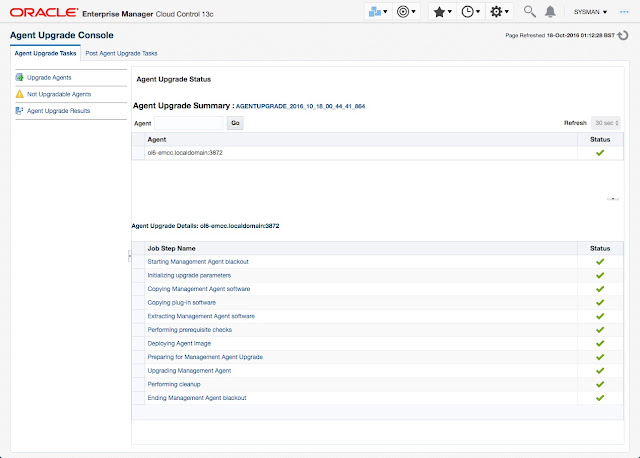Select the ol6-emcc.localdomain:3872 agent row

378,153
